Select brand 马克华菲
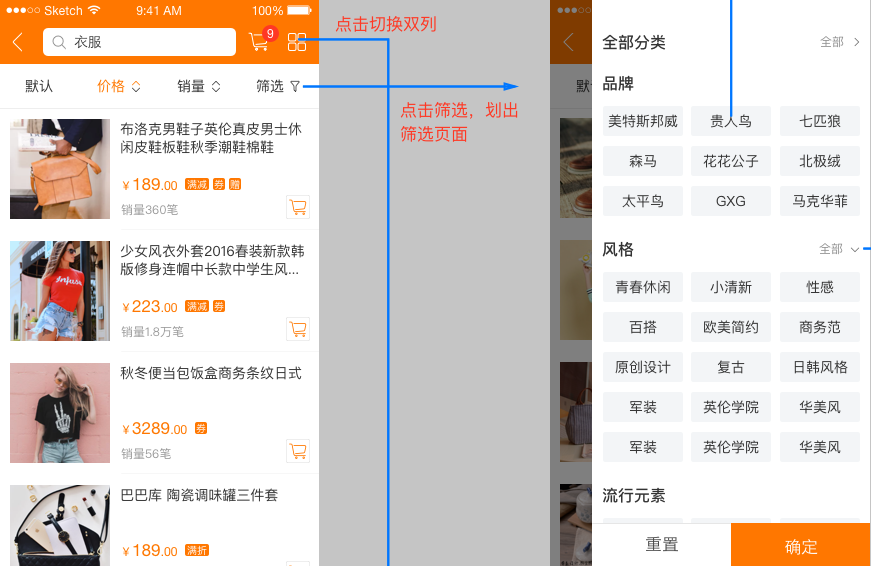The width and height of the screenshot is (871, 566). pyautogui.click(x=820, y=201)
